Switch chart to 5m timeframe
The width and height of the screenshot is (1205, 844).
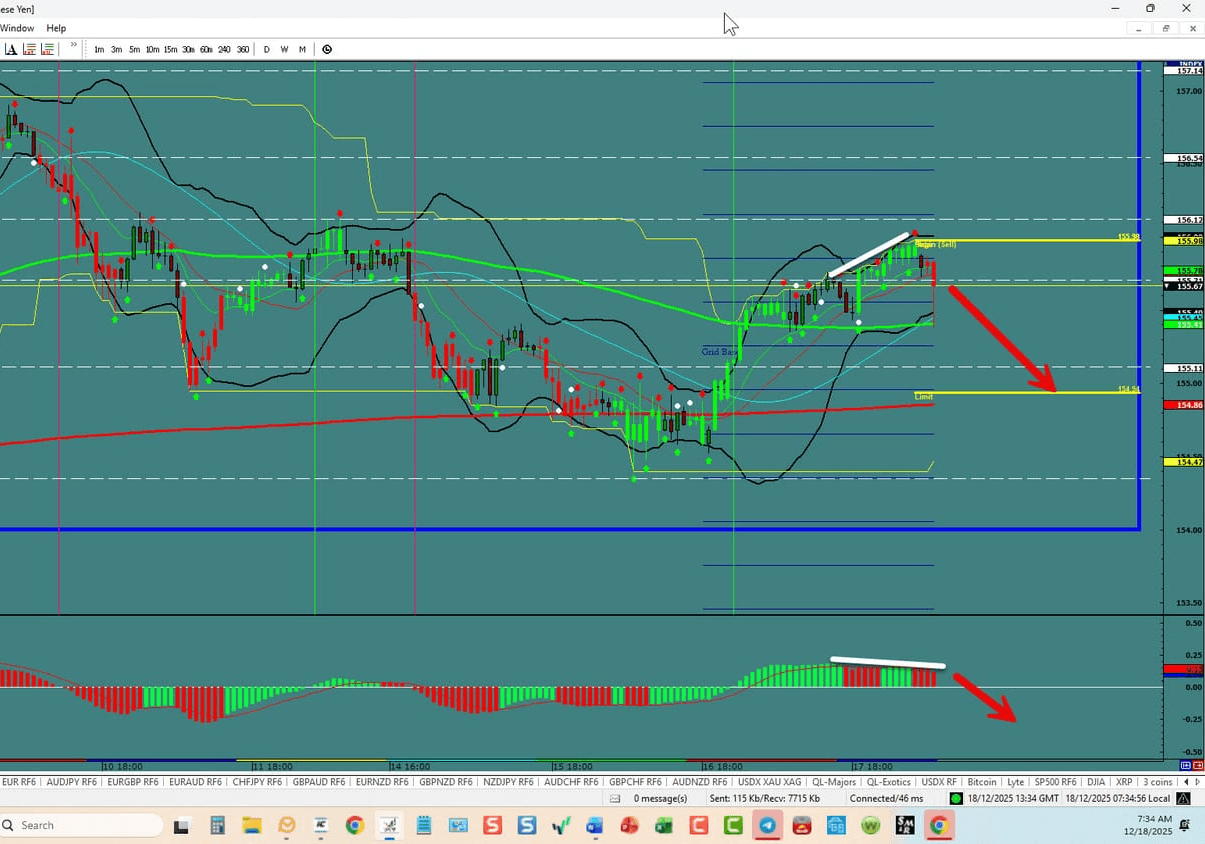[134, 48]
